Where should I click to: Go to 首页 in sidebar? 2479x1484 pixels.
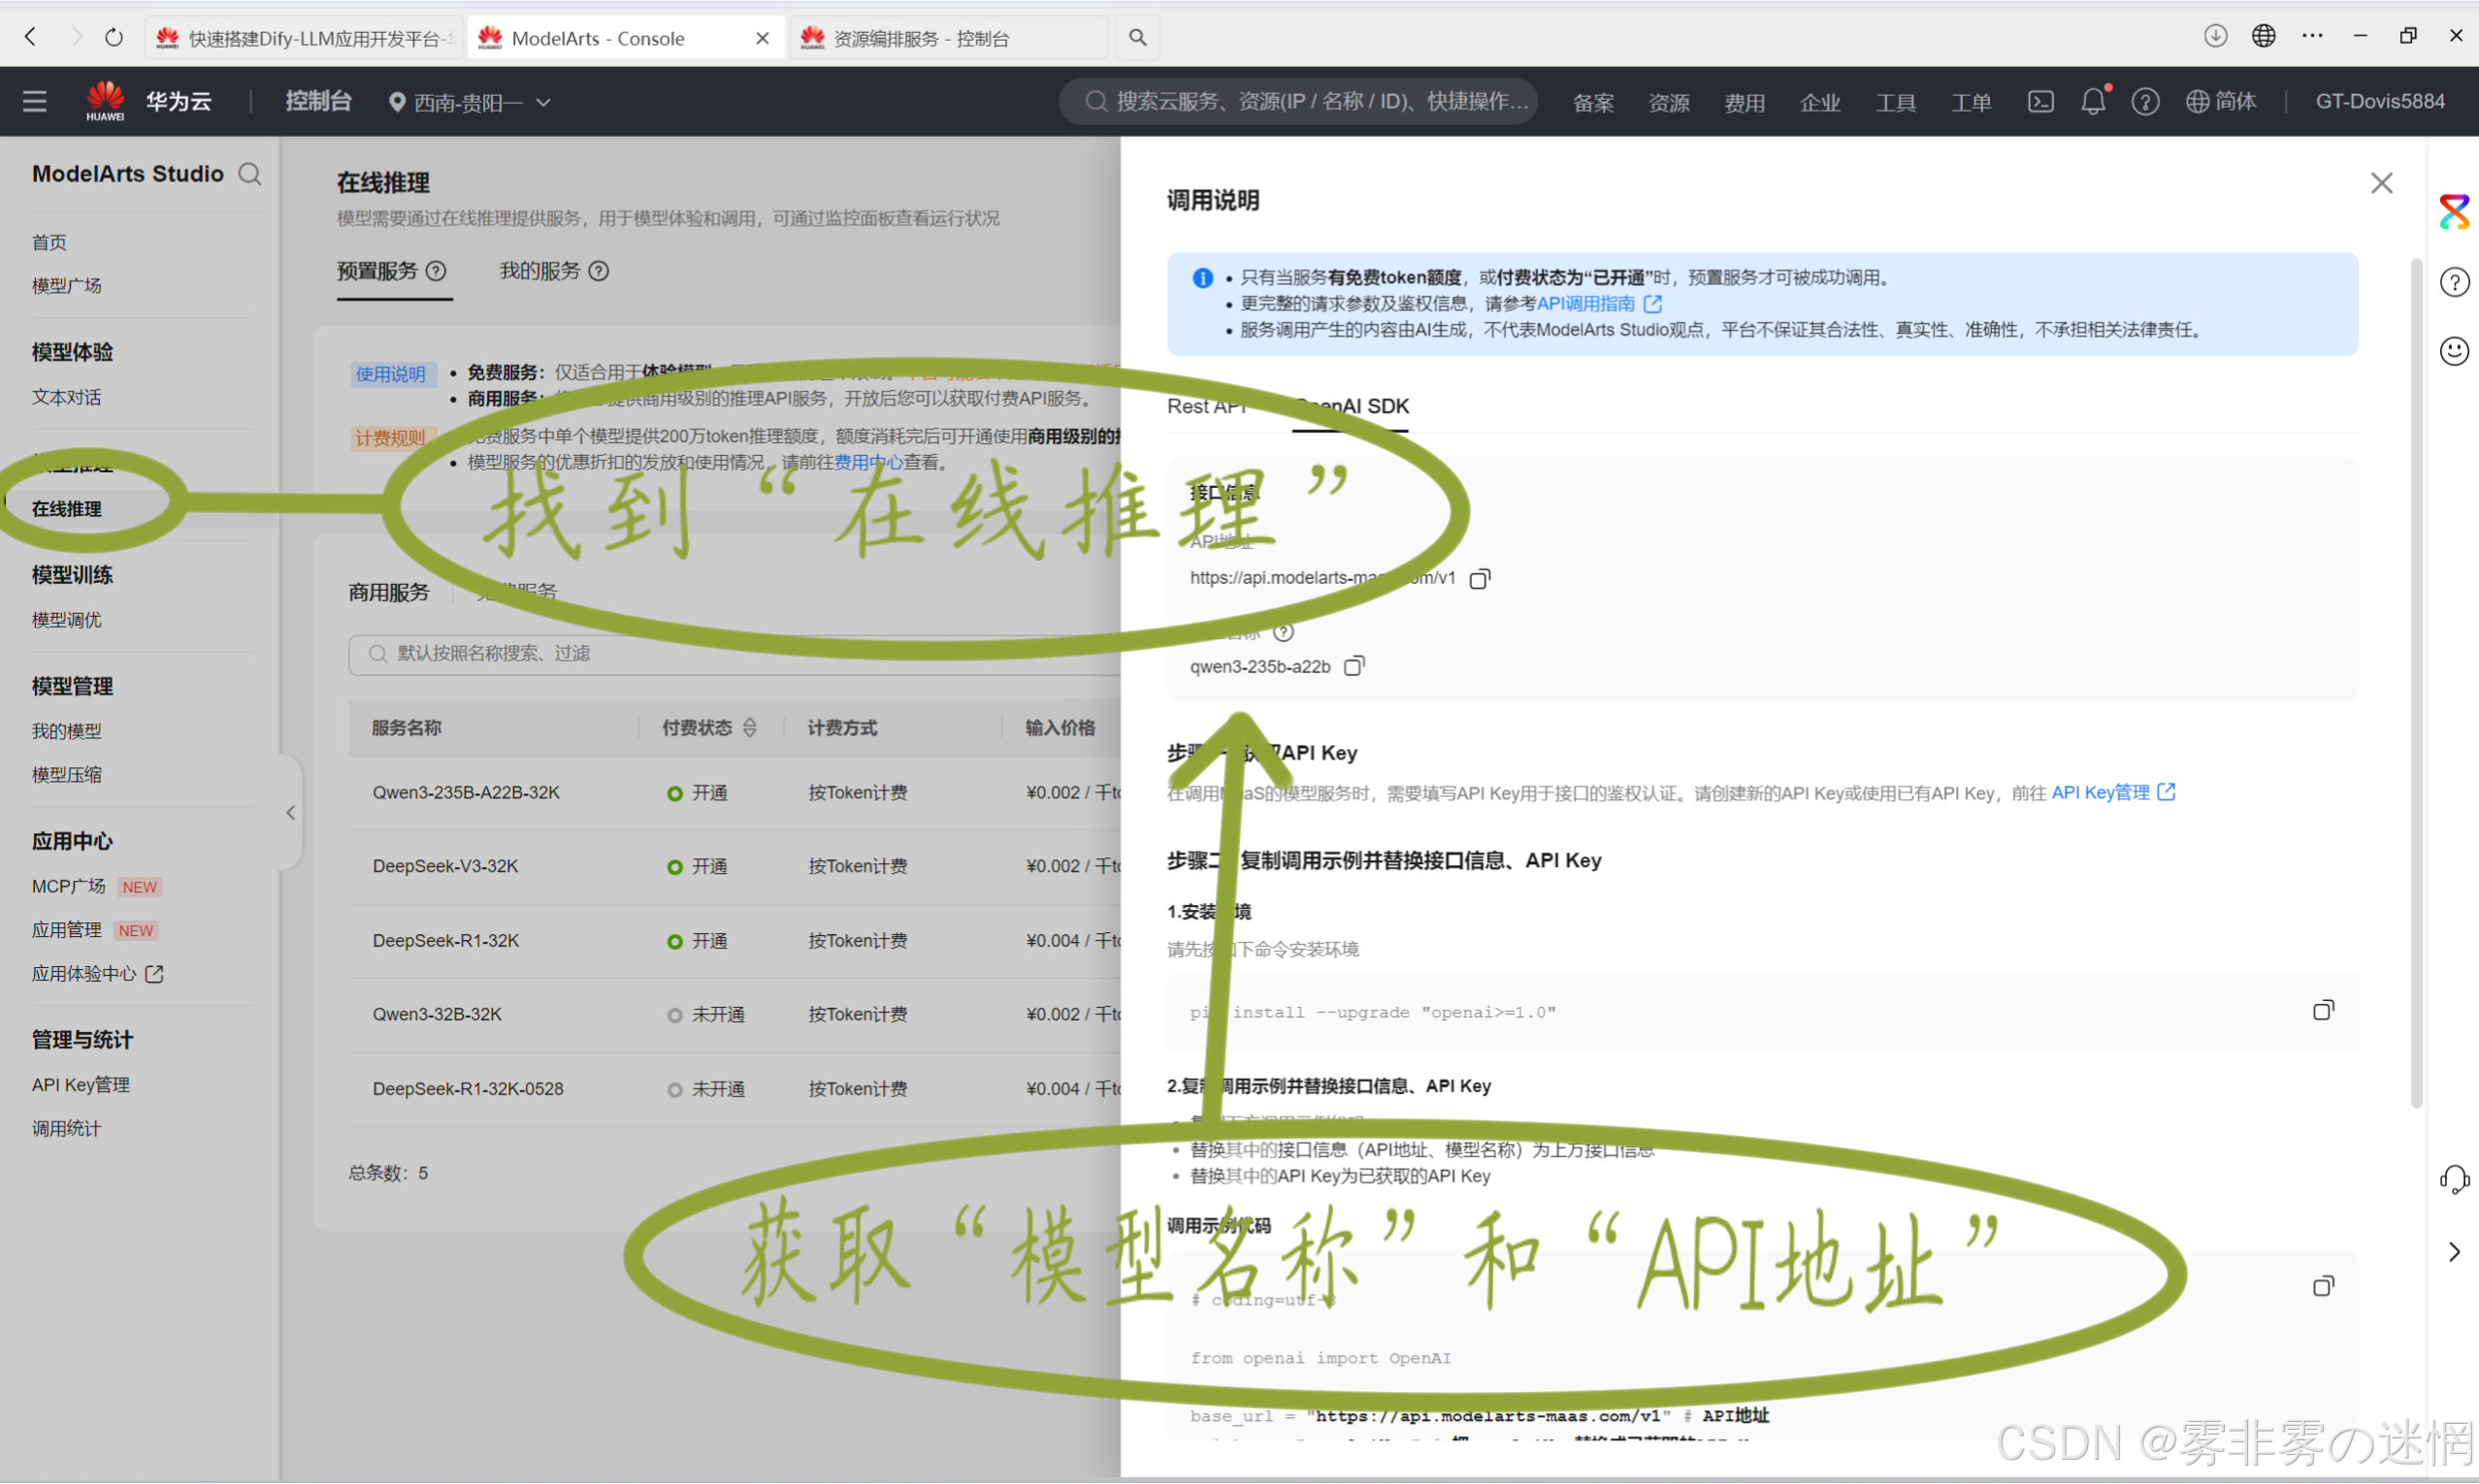point(50,242)
